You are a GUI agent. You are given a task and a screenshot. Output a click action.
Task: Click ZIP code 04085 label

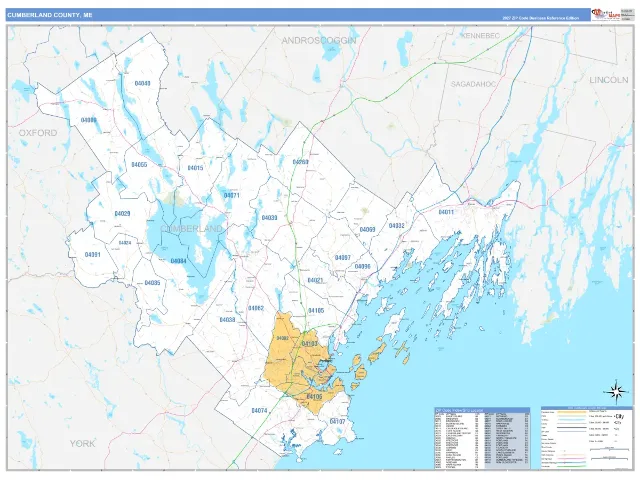[152, 283]
